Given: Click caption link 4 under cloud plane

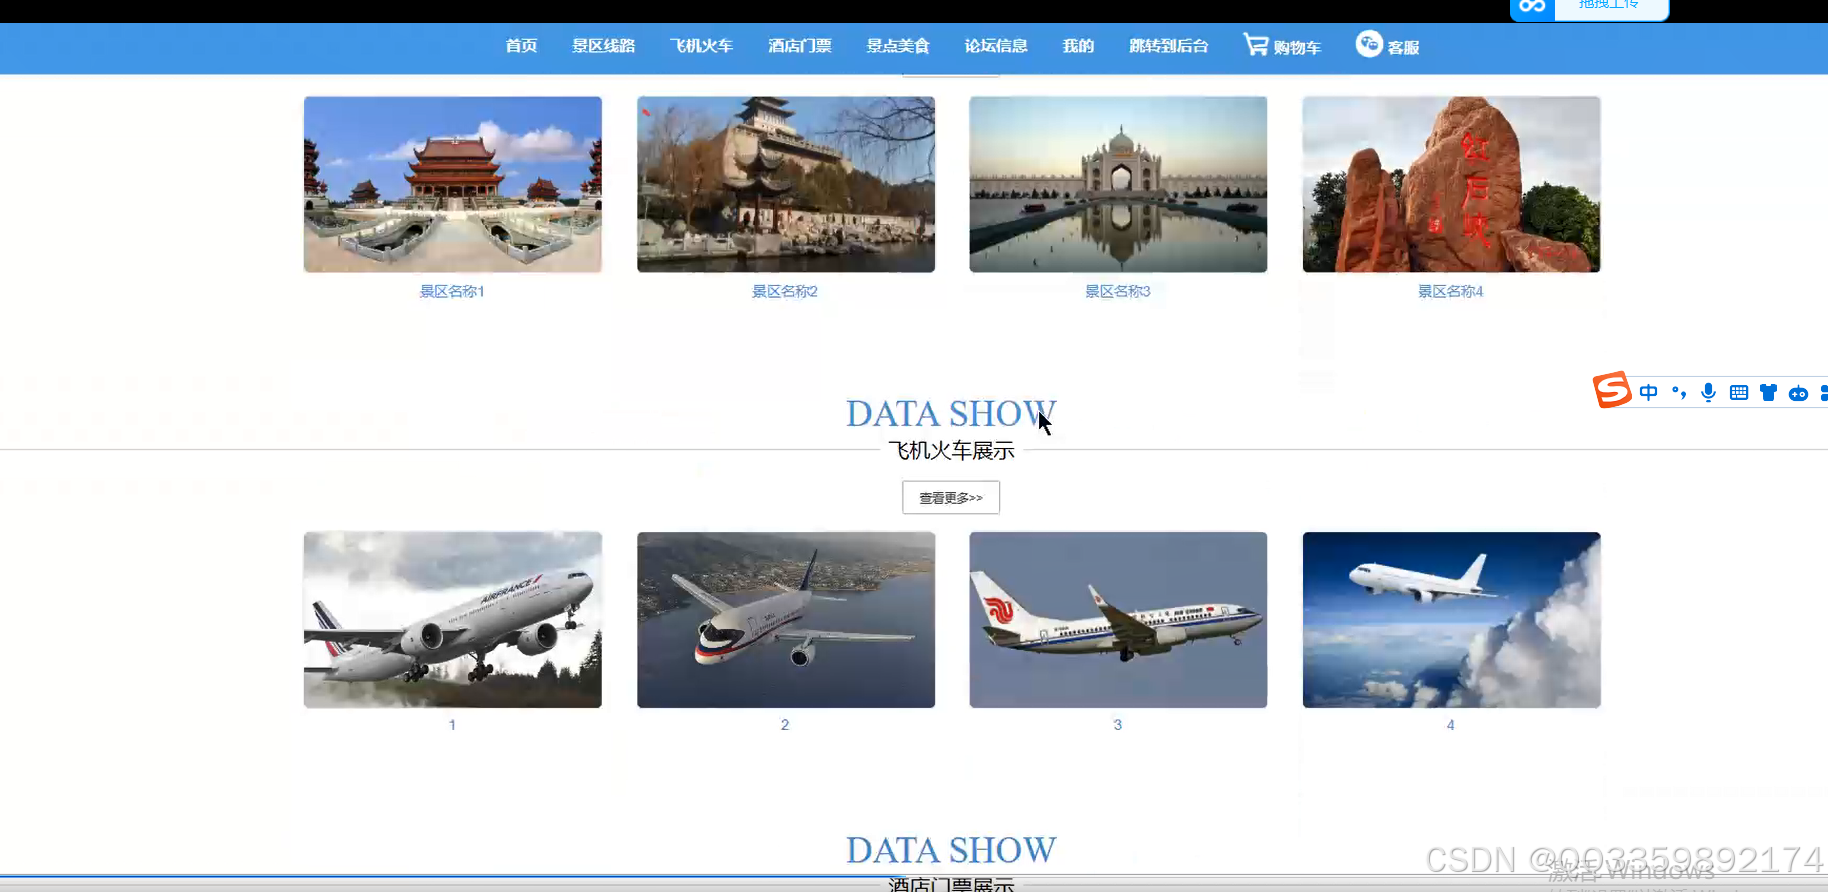Looking at the screenshot, I should tap(1451, 725).
